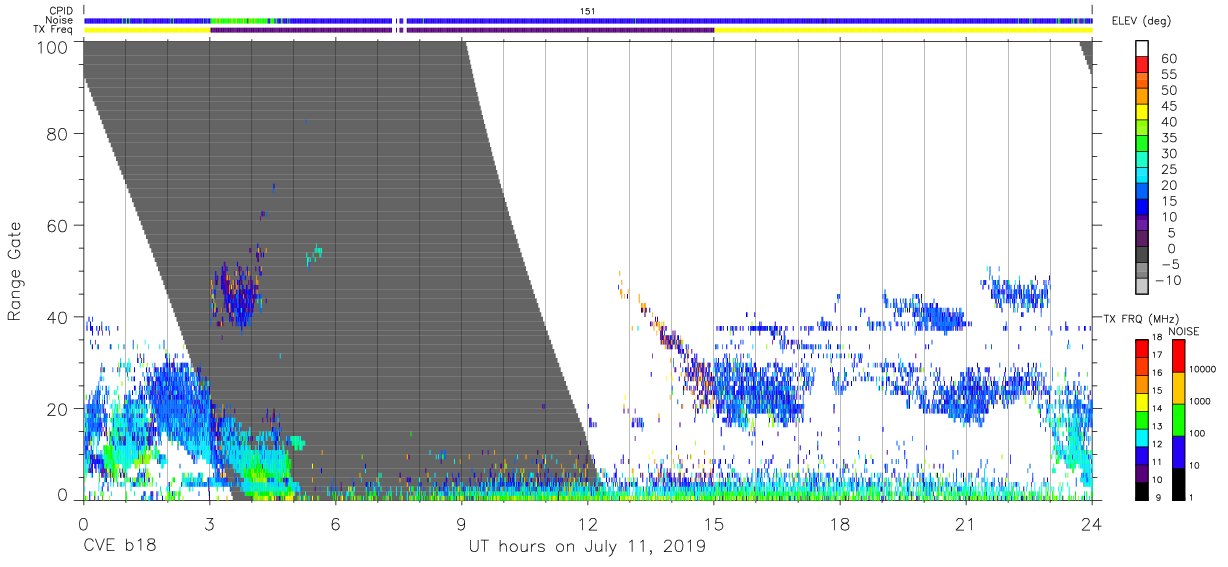Image resolution: width=1228 pixels, height=567 pixels.
Task: Click the 9 hour tick on UT axis
Action: click(x=461, y=523)
